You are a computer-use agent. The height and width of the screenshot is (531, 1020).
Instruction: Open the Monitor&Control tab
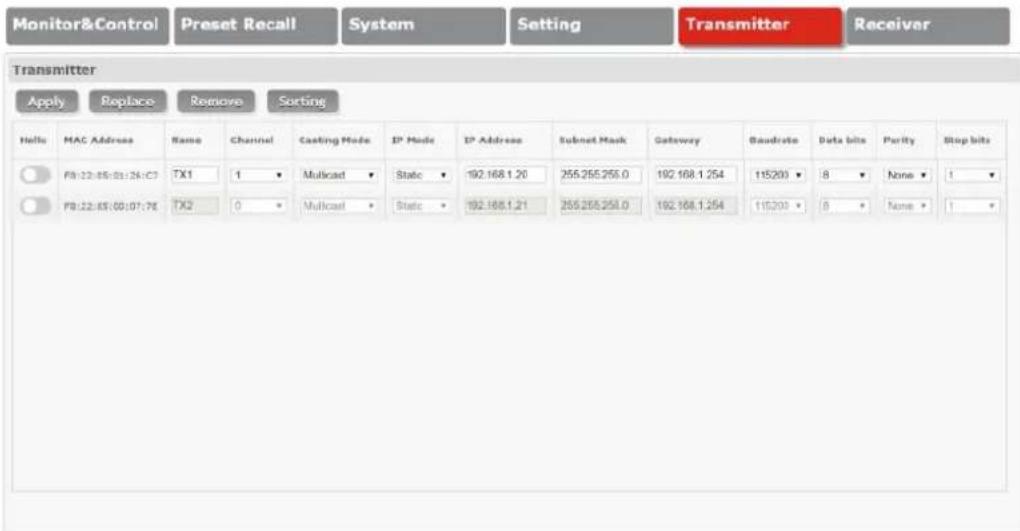point(87,25)
